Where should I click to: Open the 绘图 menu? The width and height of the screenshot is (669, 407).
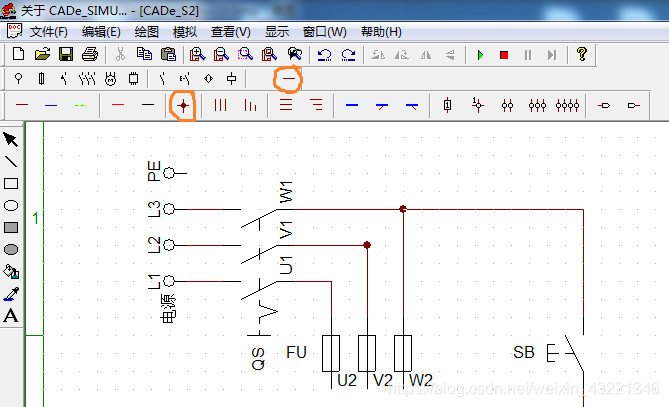147,32
